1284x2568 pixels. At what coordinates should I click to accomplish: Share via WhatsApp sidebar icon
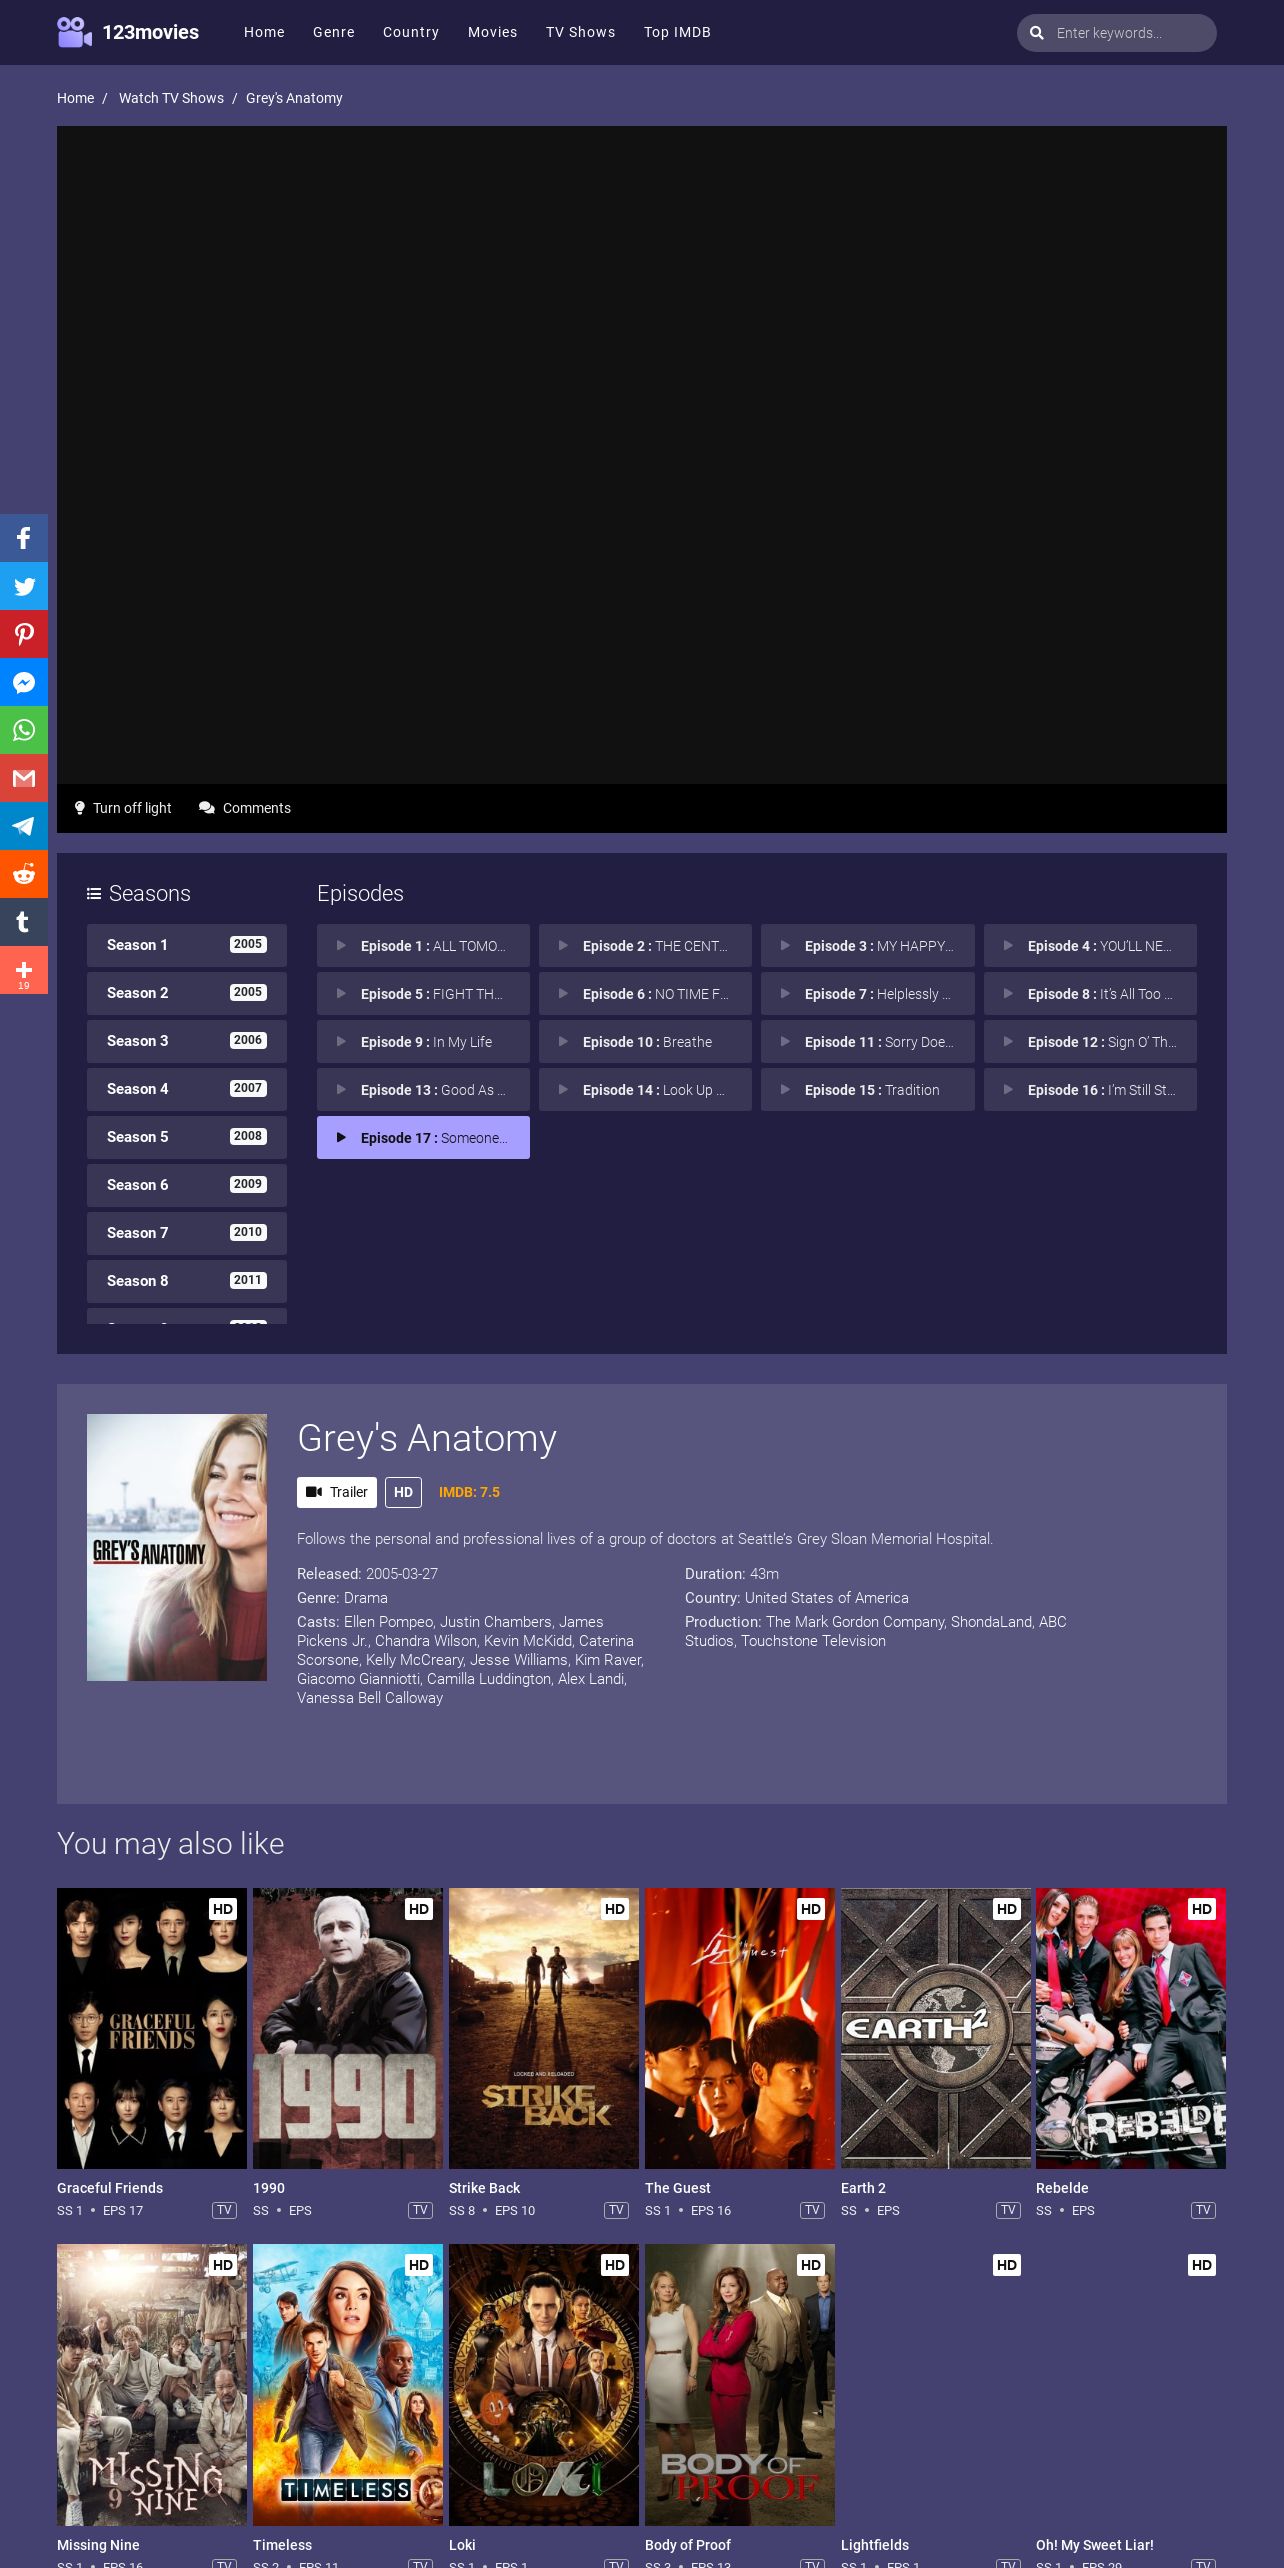click(x=24, y=730)
